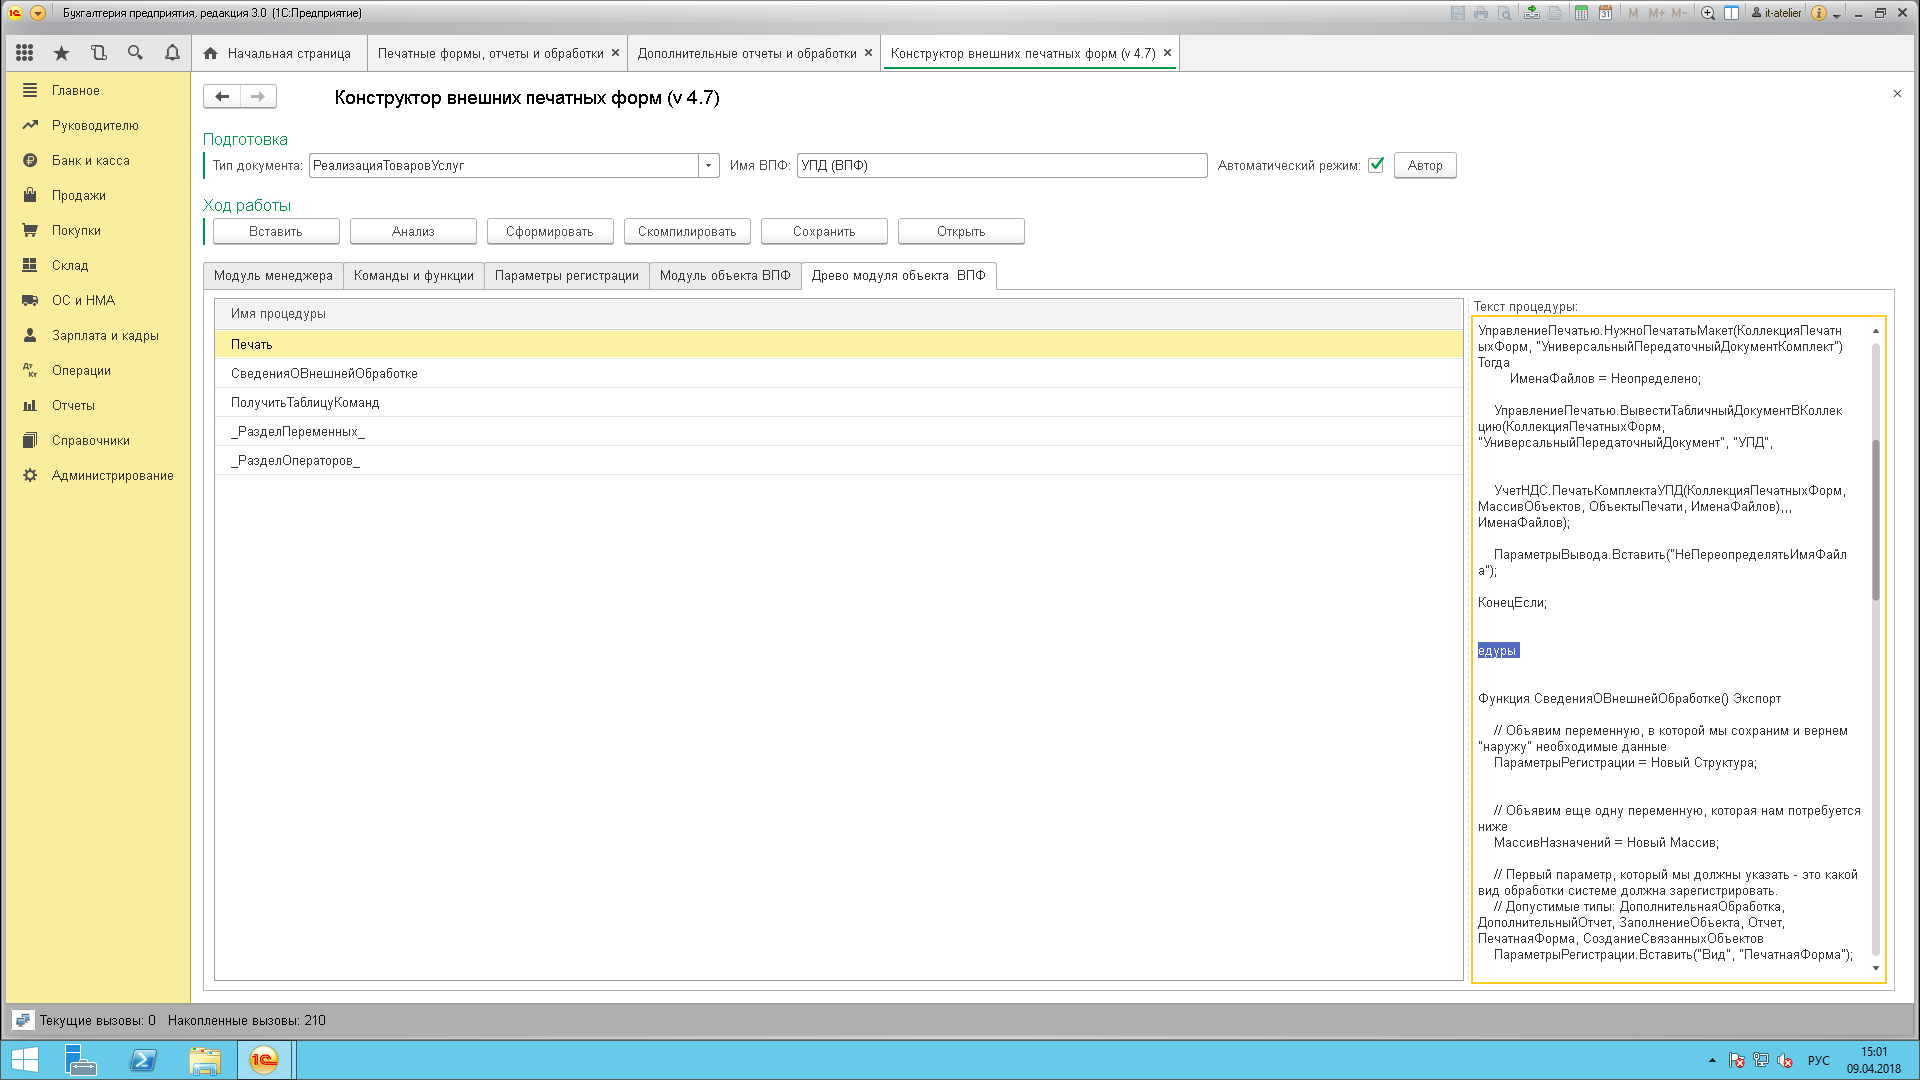Open the notifications bell icon
The height and width of the screenshot is (1080, 1920).
pyautogui.click(x=172, y=53)
